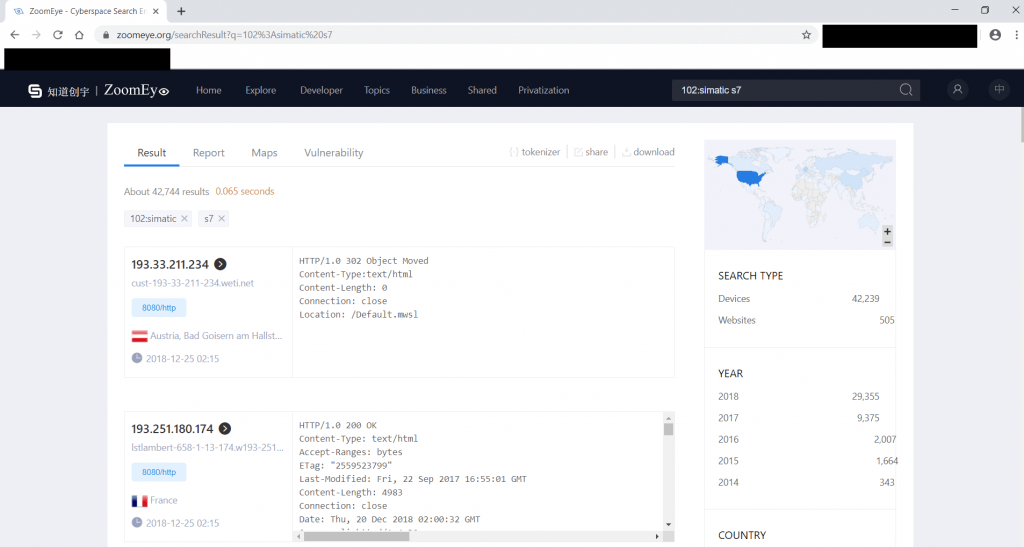The height and width of the screenshot is (547, 1024).
Task: Close the ZoomEye browser tab
Action: 155,11
